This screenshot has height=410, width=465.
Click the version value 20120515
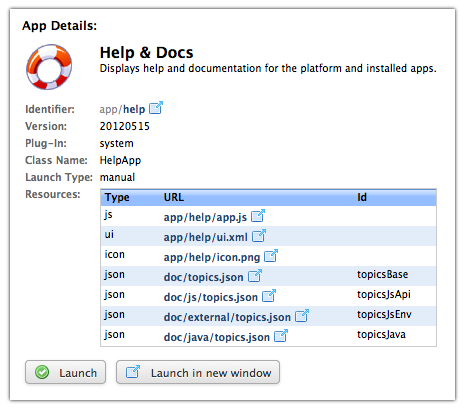tap(125, 126)
